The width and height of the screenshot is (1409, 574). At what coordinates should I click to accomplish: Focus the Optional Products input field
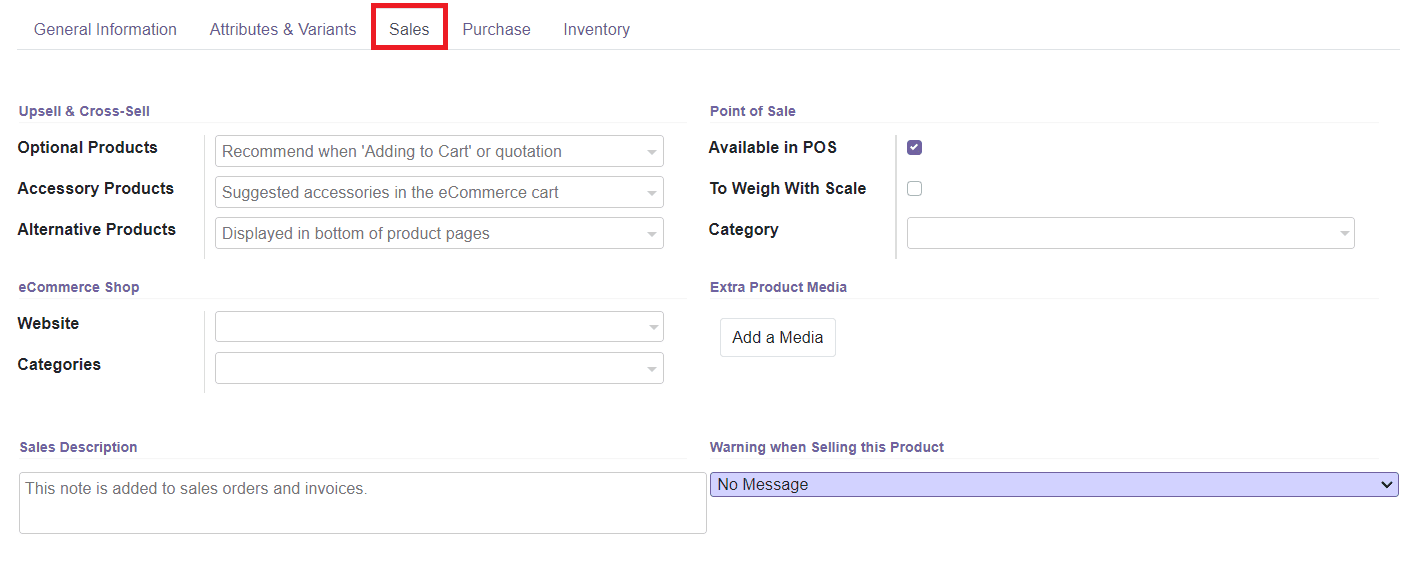(x=425, y=152)
